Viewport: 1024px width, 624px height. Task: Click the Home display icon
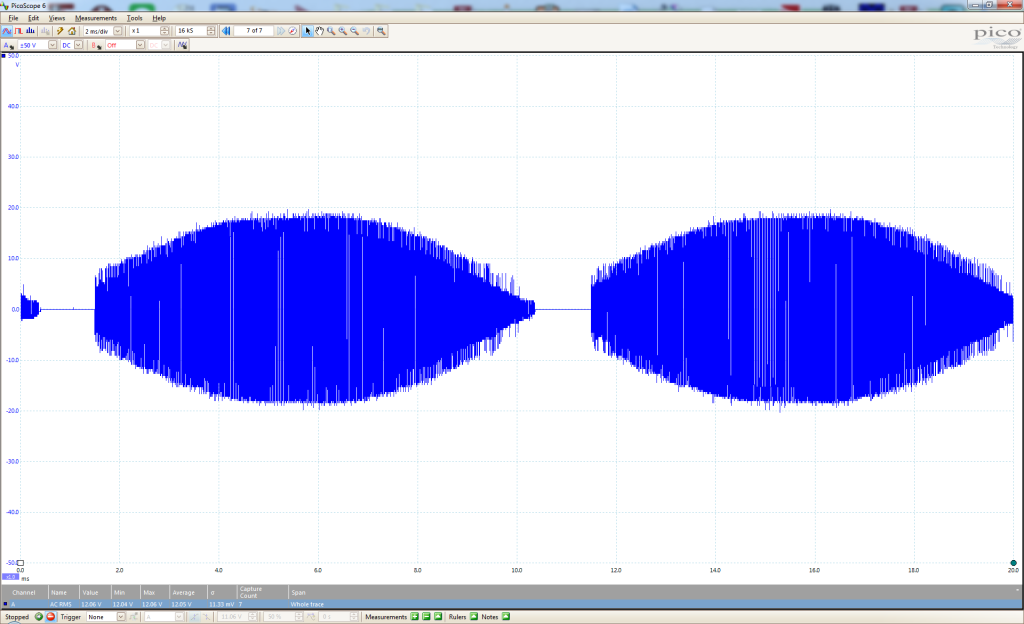(72, 31)
